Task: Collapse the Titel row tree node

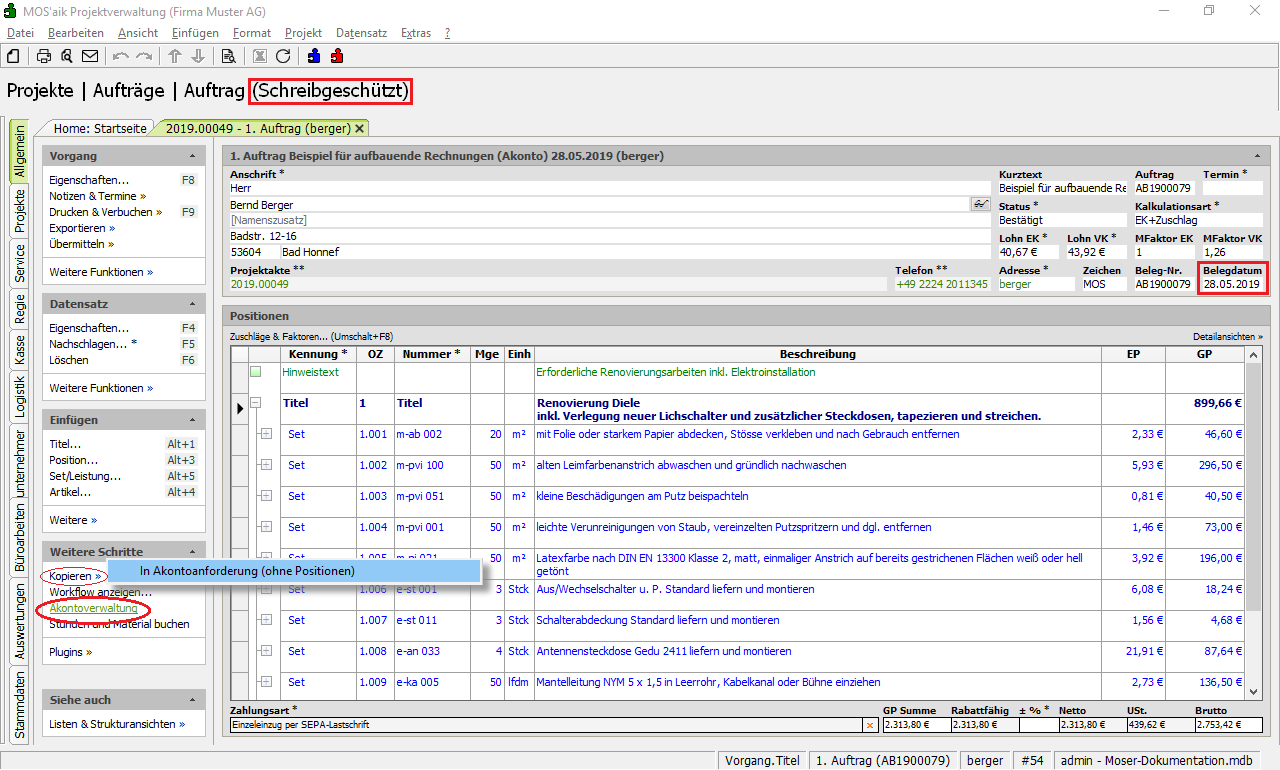Action: [255, 403]
